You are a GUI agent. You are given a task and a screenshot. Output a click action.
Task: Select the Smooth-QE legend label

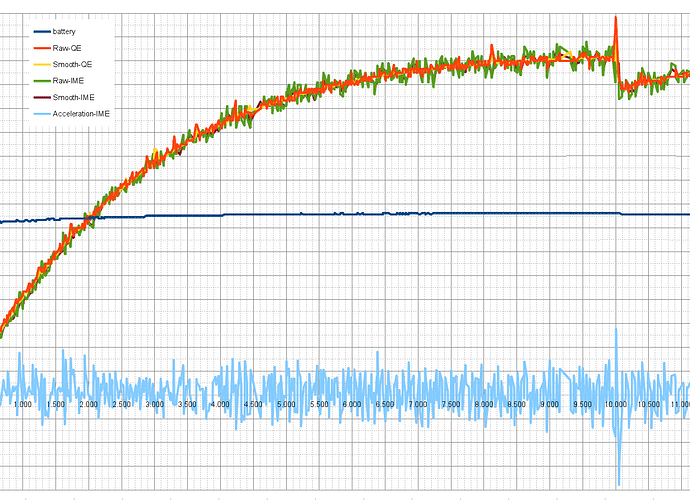tap(72, 64)
